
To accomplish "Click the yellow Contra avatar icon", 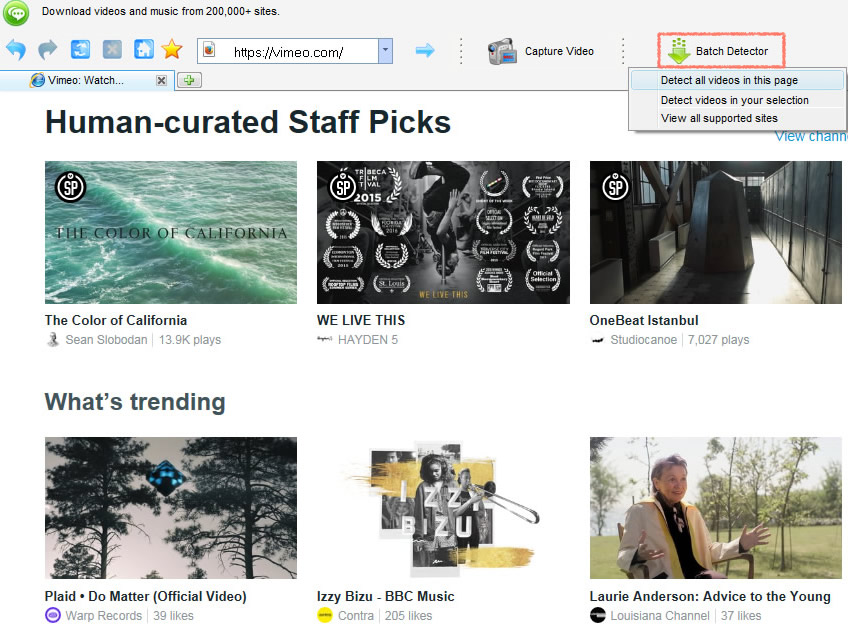I will pos(324,616).
